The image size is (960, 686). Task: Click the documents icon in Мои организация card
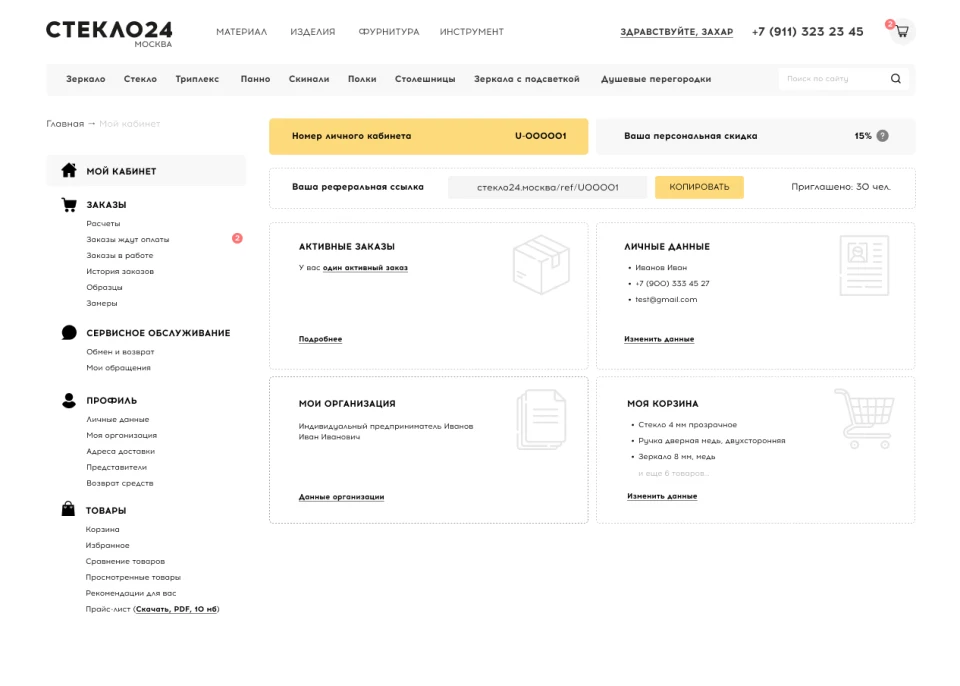(541, 420)
